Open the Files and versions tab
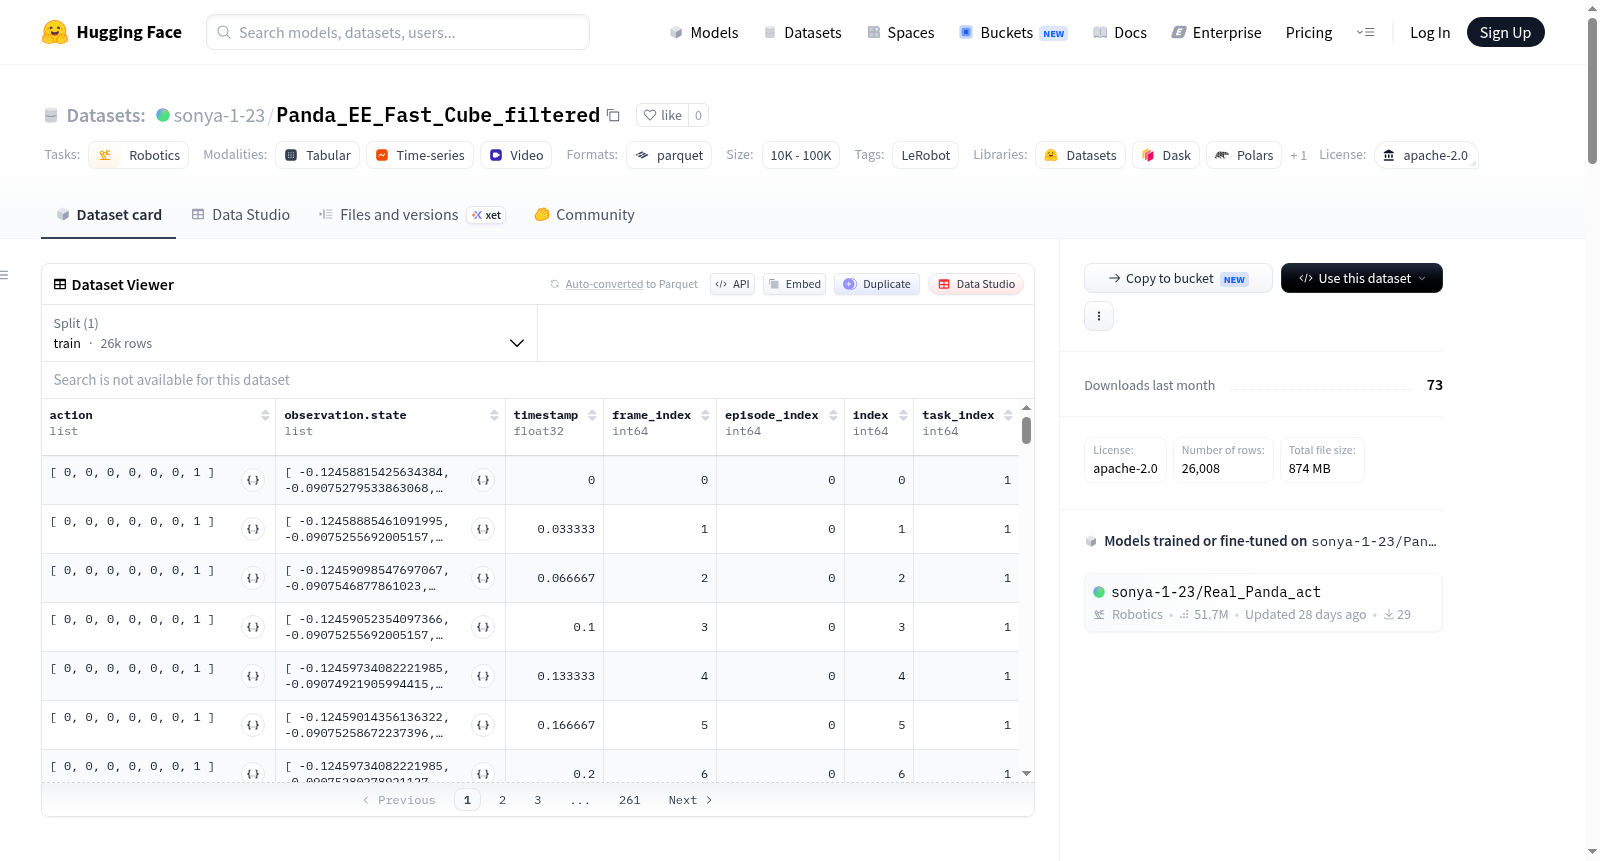 [x=411, y=215]
